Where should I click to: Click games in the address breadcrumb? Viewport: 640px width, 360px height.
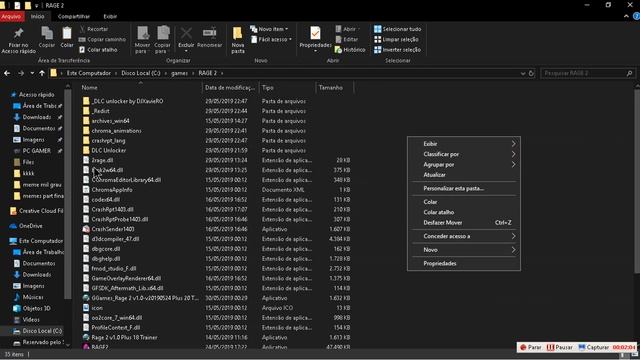tap(180, 73)
